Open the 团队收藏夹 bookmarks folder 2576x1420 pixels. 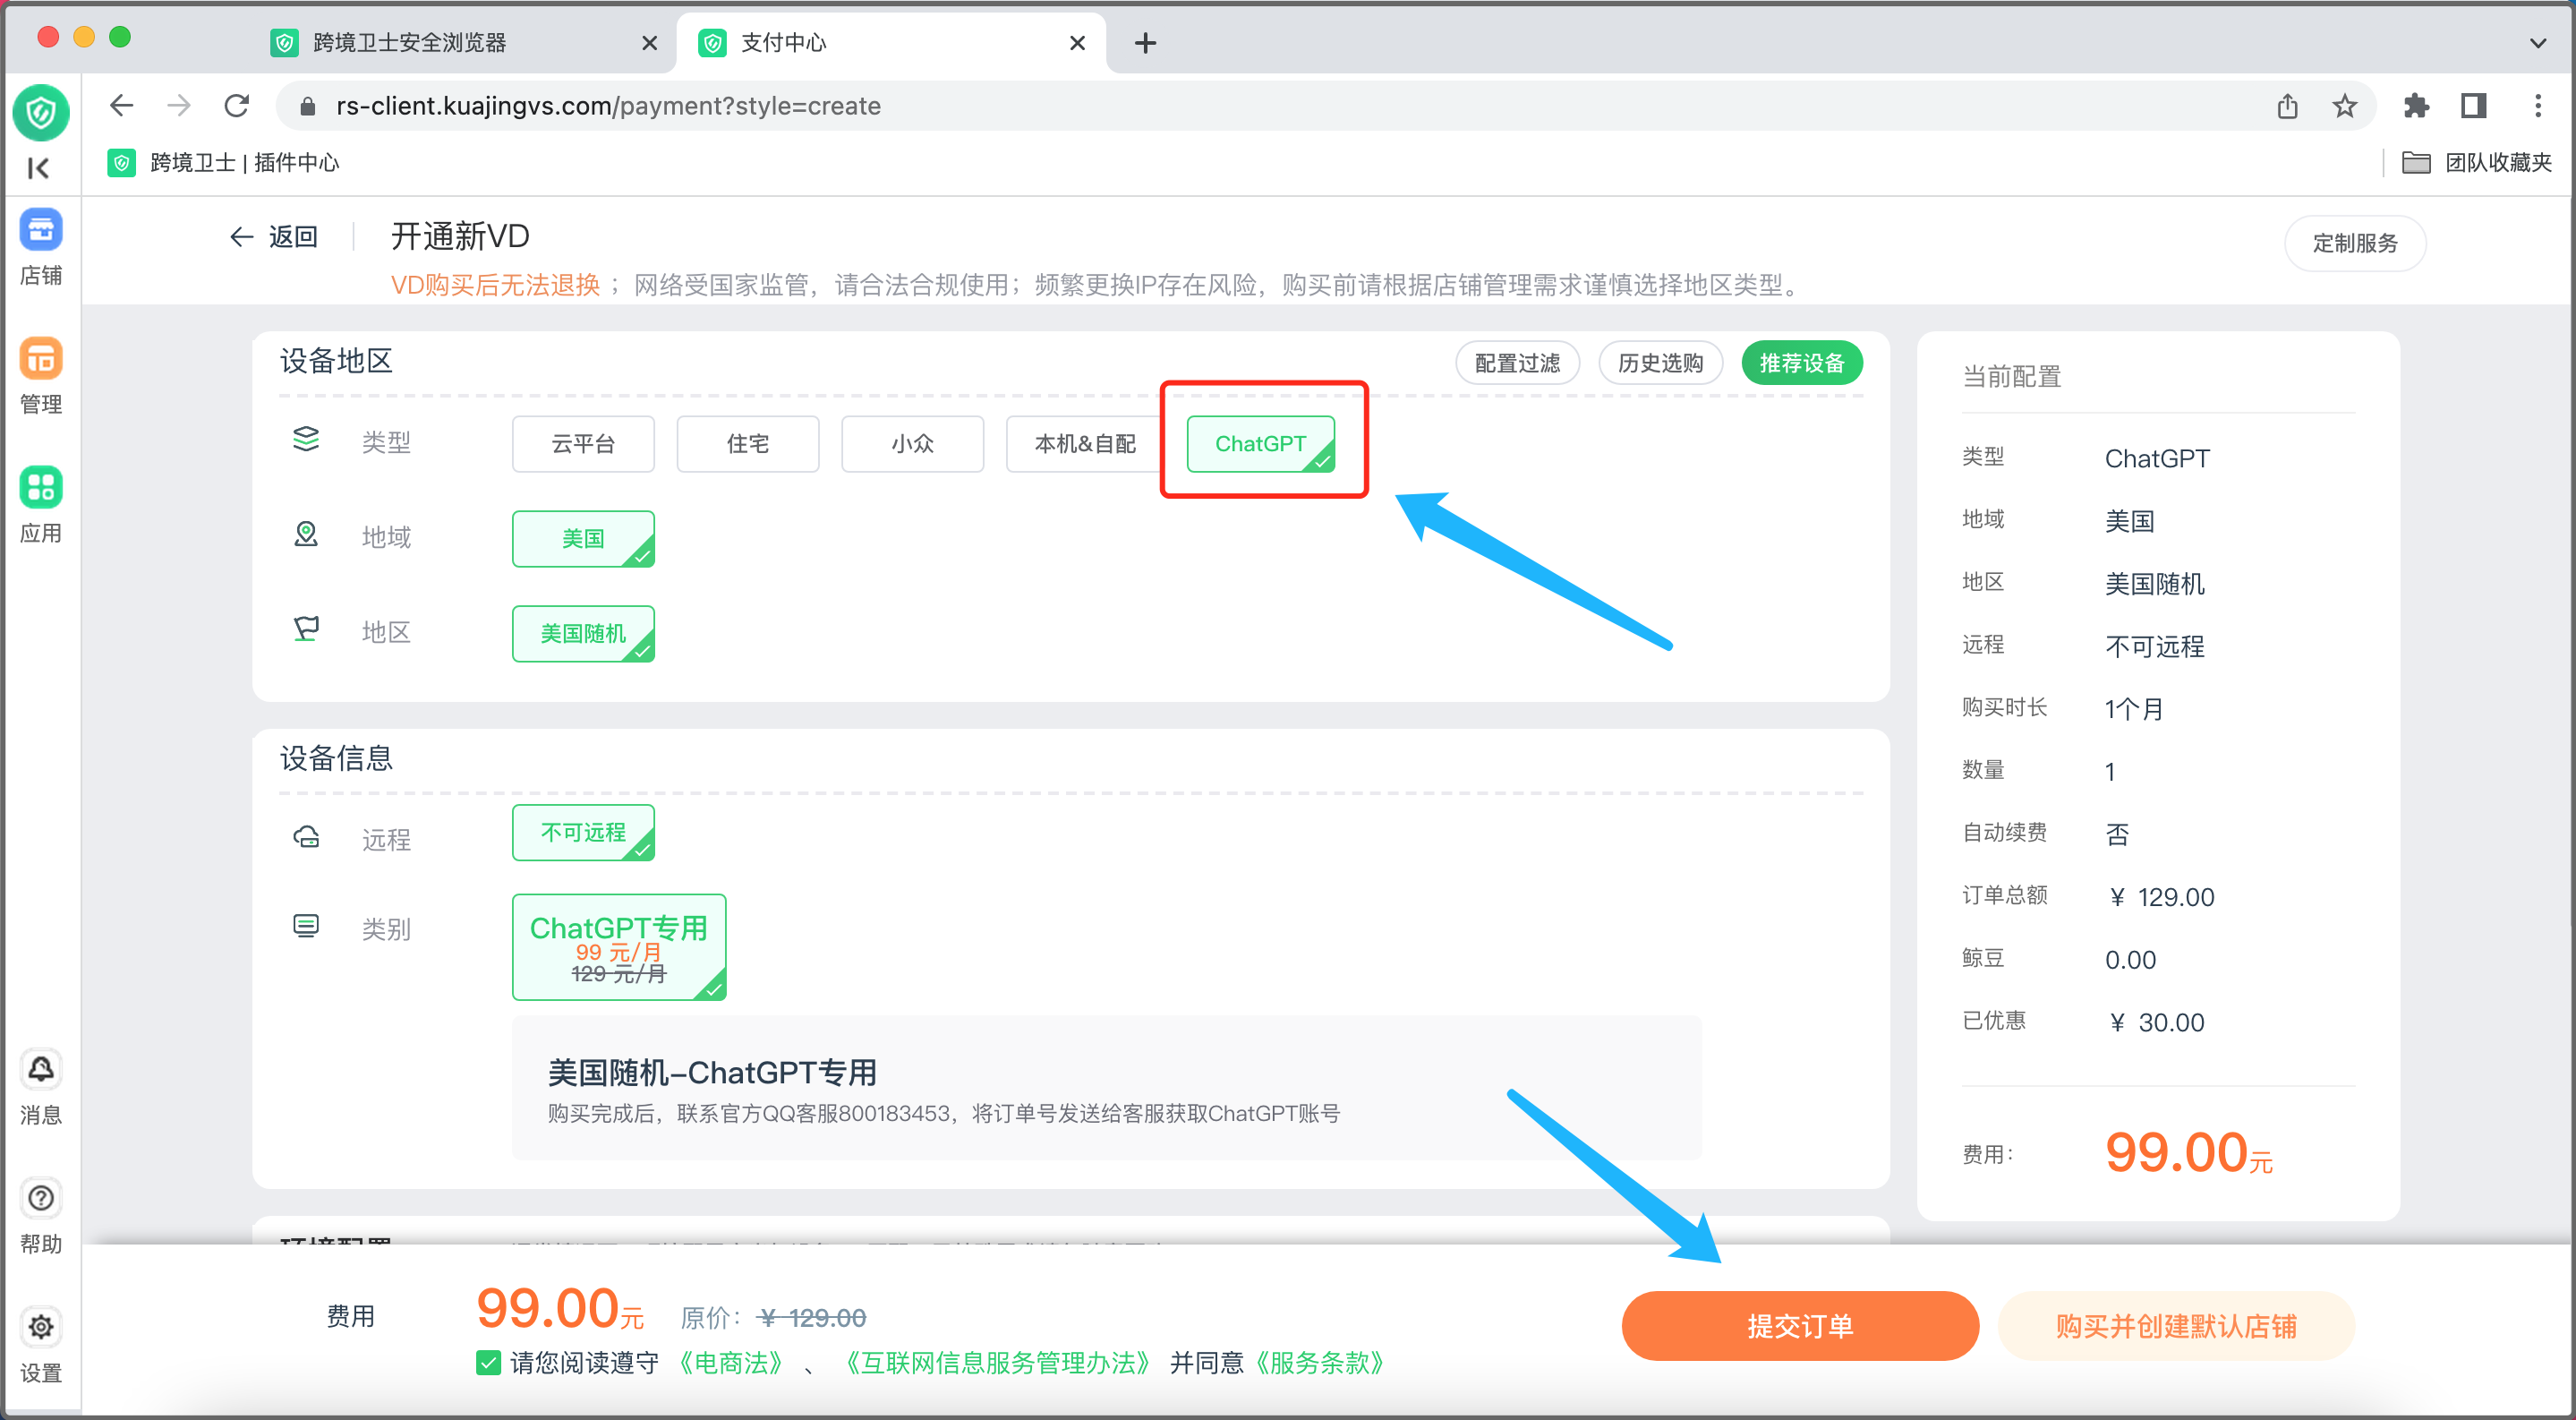pyautogui.click(x=2477, y=162)
